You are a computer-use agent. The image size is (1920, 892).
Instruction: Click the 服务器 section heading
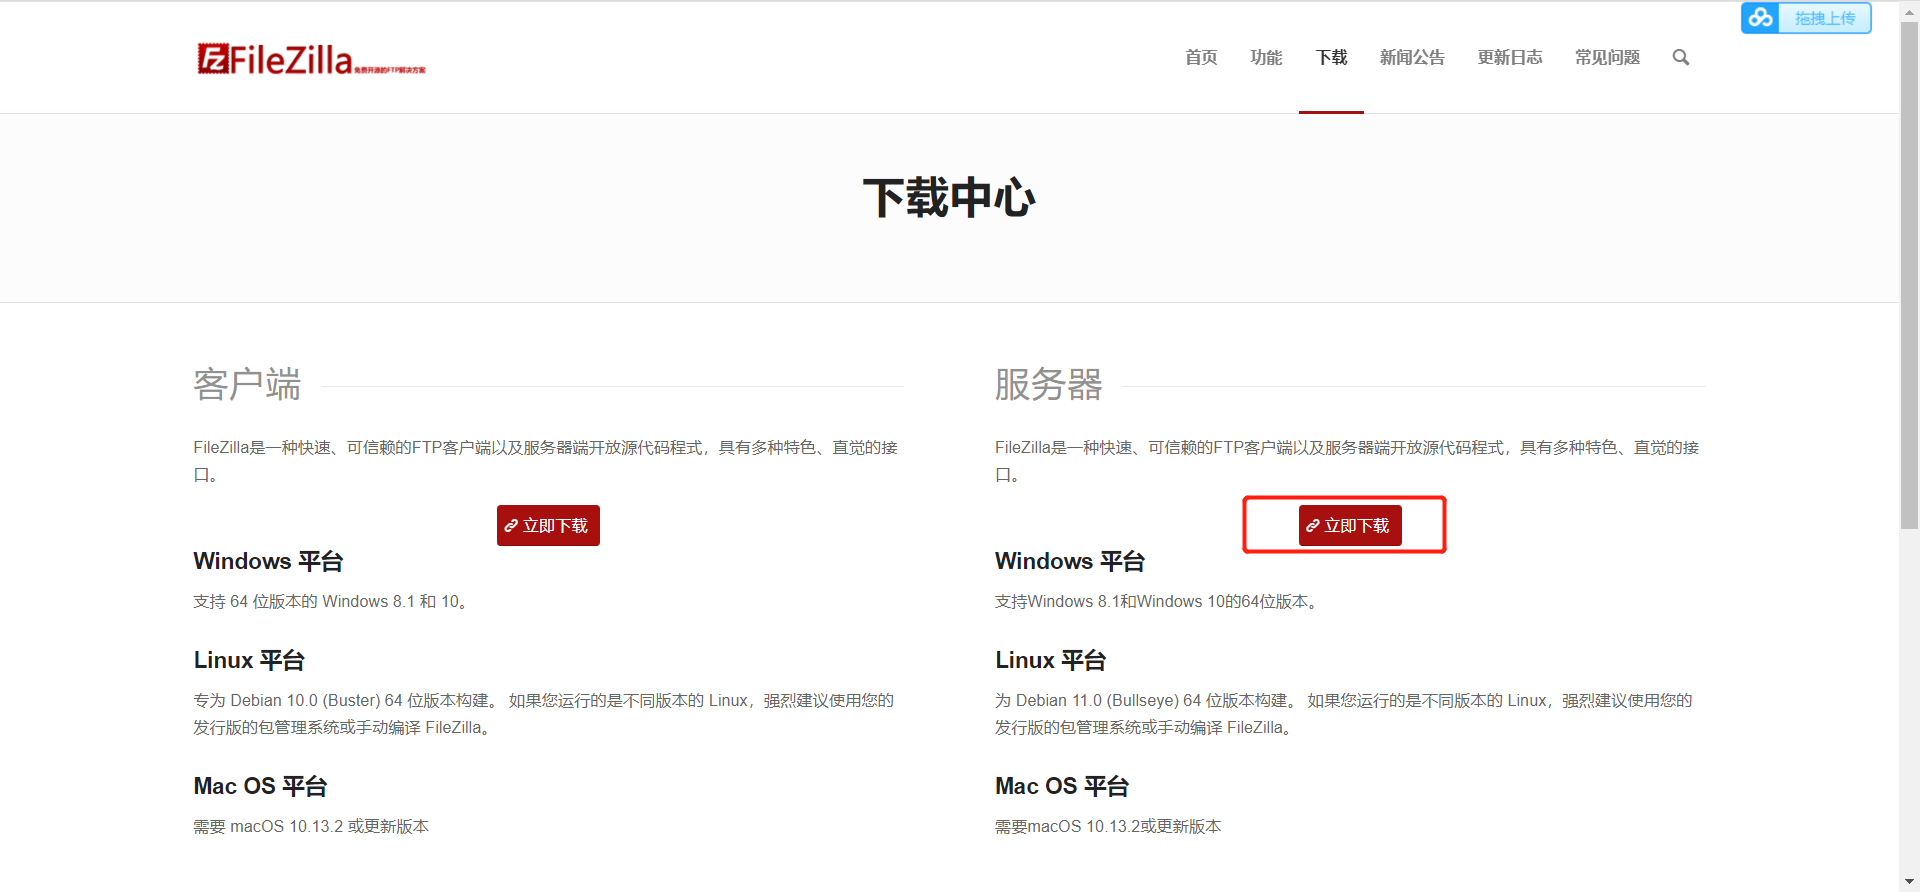point(1048,384)
